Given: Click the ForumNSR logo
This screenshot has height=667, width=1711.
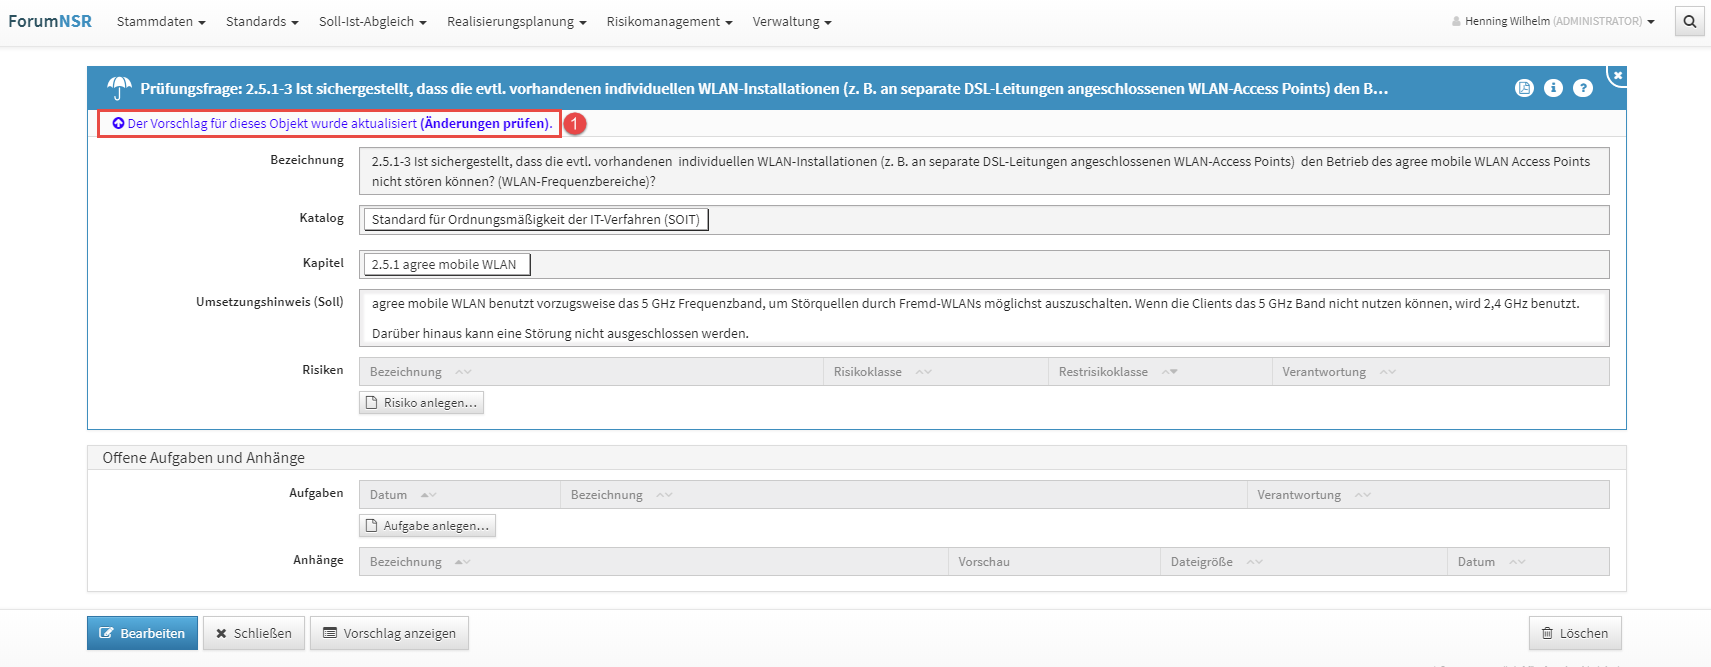Looking at the screenshot, I should click(50, 21).
